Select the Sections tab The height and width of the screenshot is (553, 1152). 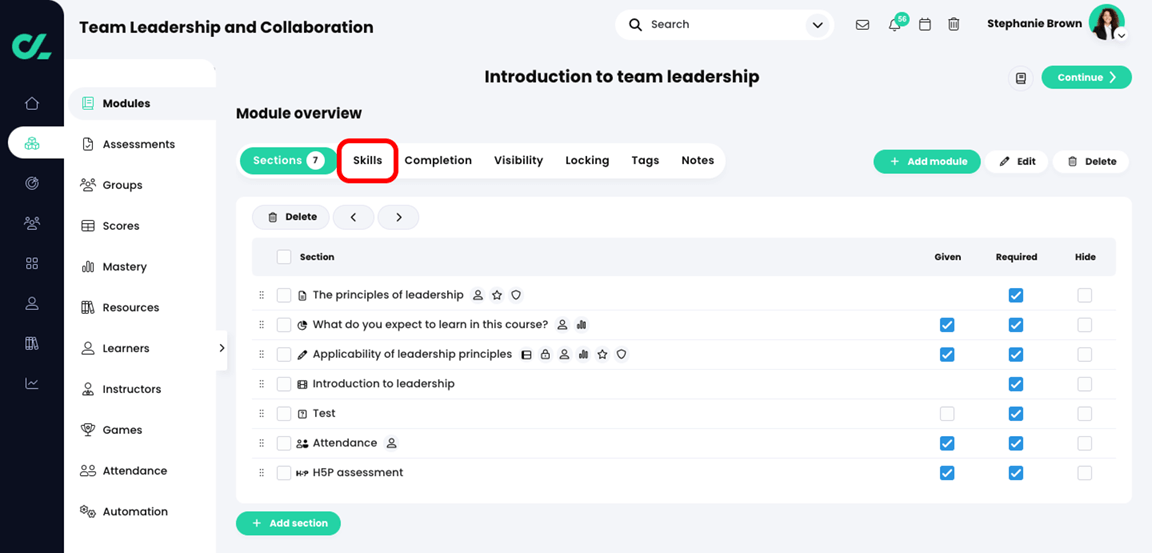(288, 160)
